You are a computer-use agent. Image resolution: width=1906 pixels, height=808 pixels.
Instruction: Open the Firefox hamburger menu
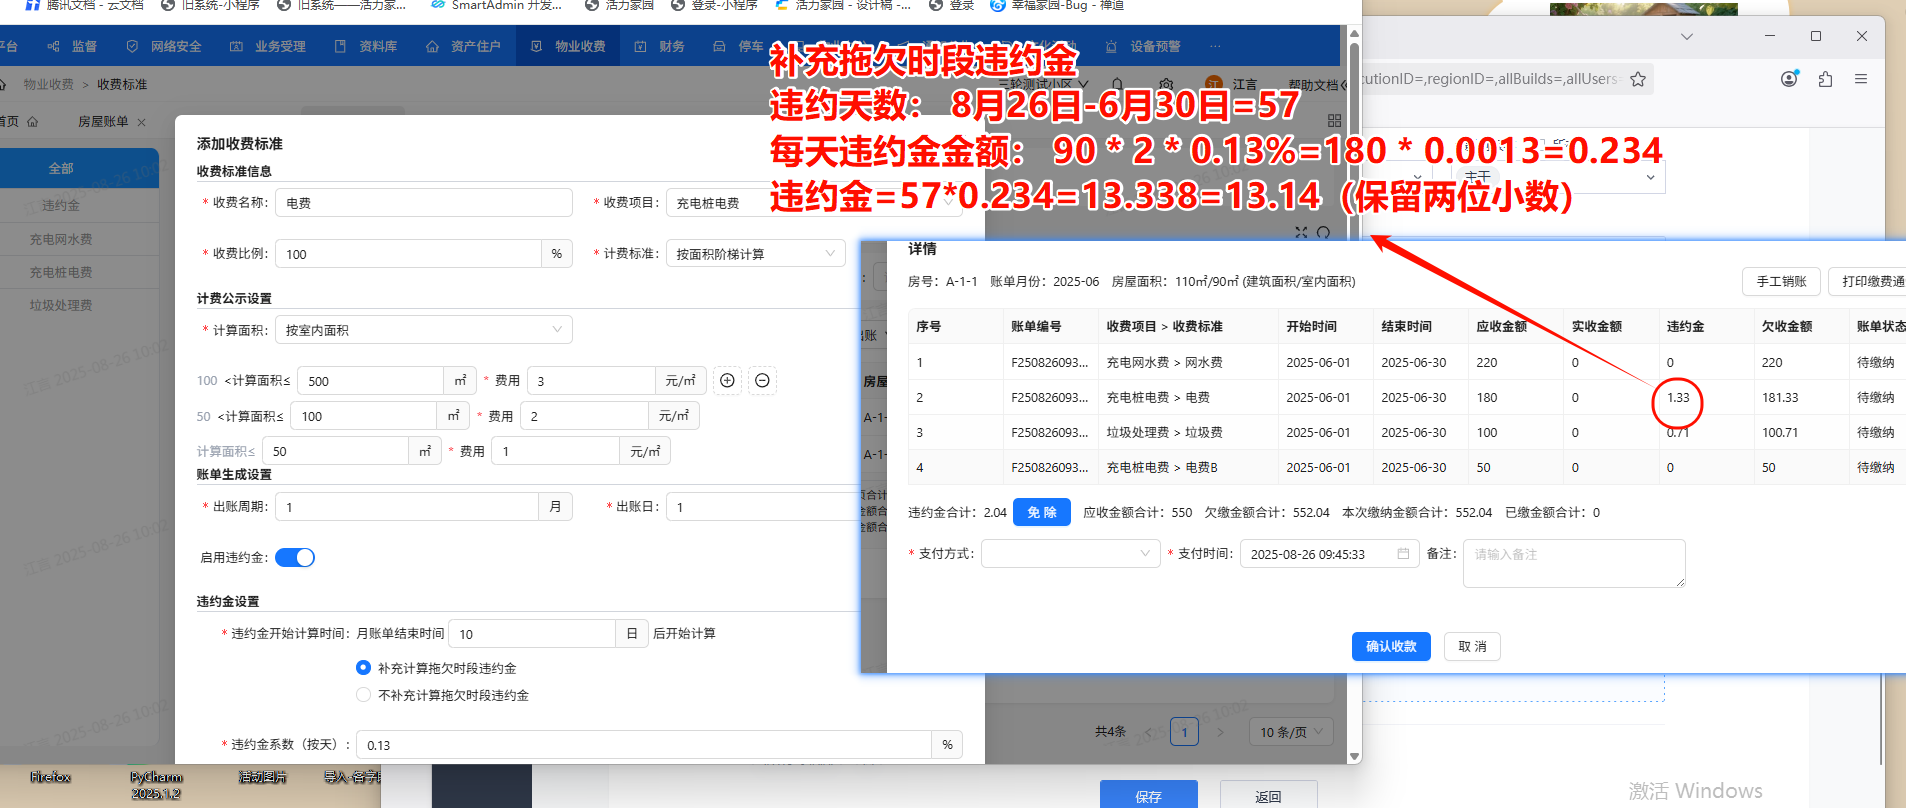1861,79
